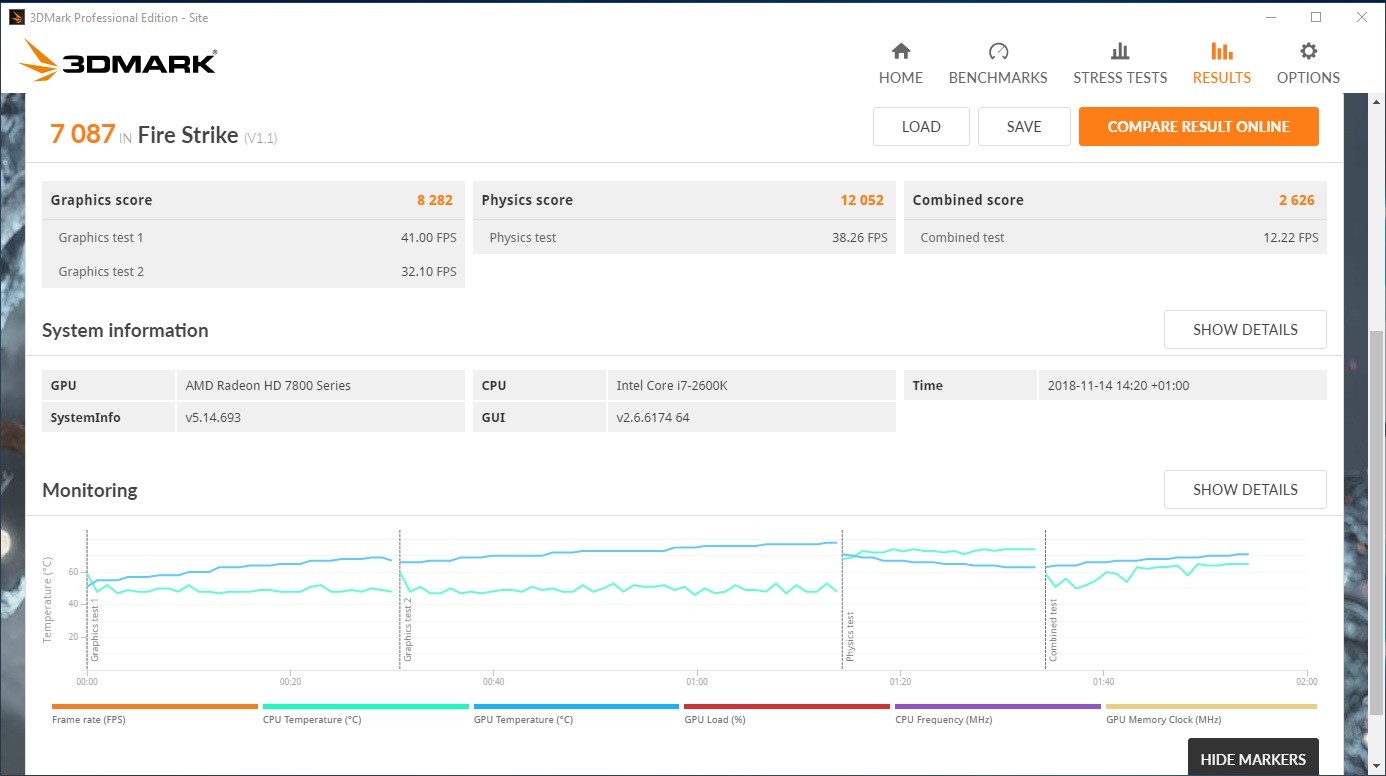Click the GUI version v2.6.6174 64

tap(653, 417)
